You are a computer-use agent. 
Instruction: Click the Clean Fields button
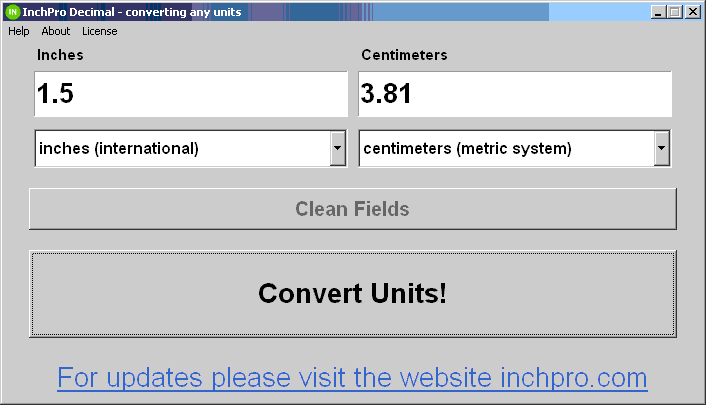click(353, 209)
